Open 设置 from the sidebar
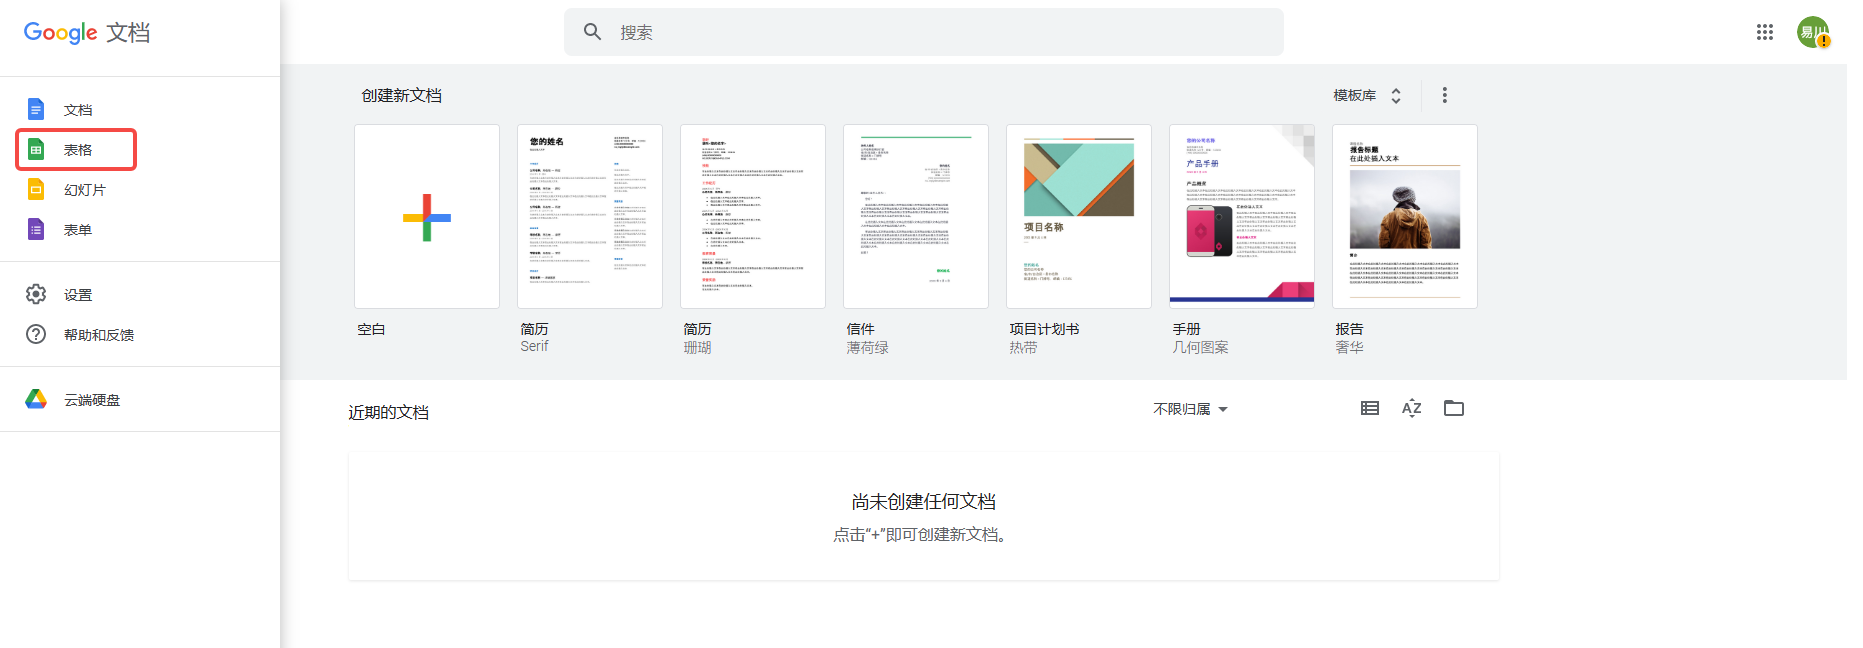The image size is (1863, 648). tap(78, 295)
